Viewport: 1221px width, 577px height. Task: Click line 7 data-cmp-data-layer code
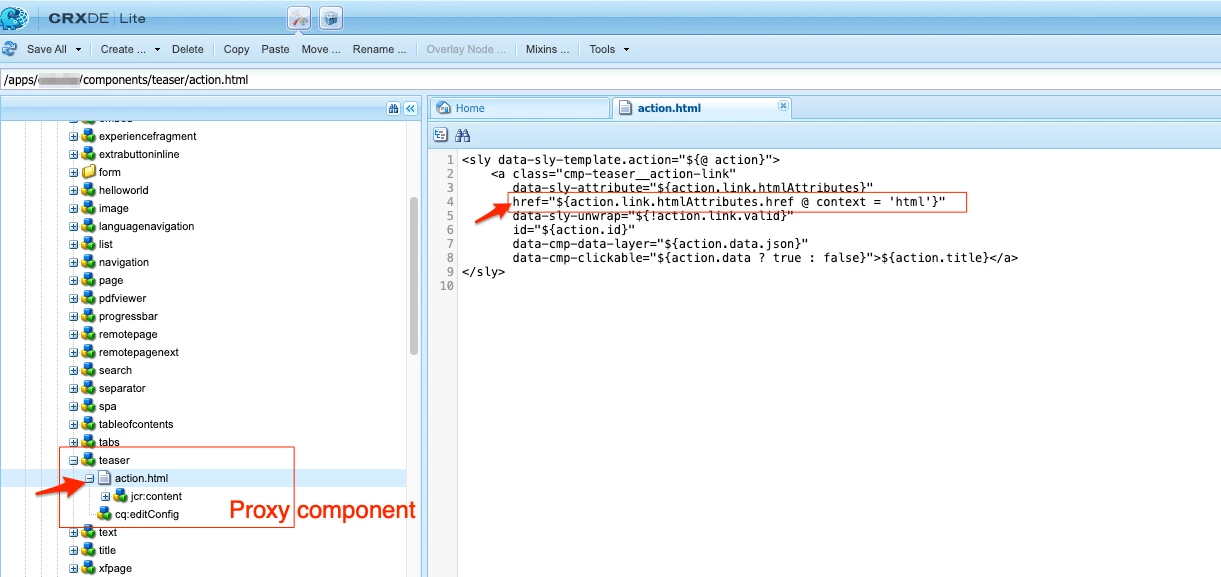[x=659, y=244]
